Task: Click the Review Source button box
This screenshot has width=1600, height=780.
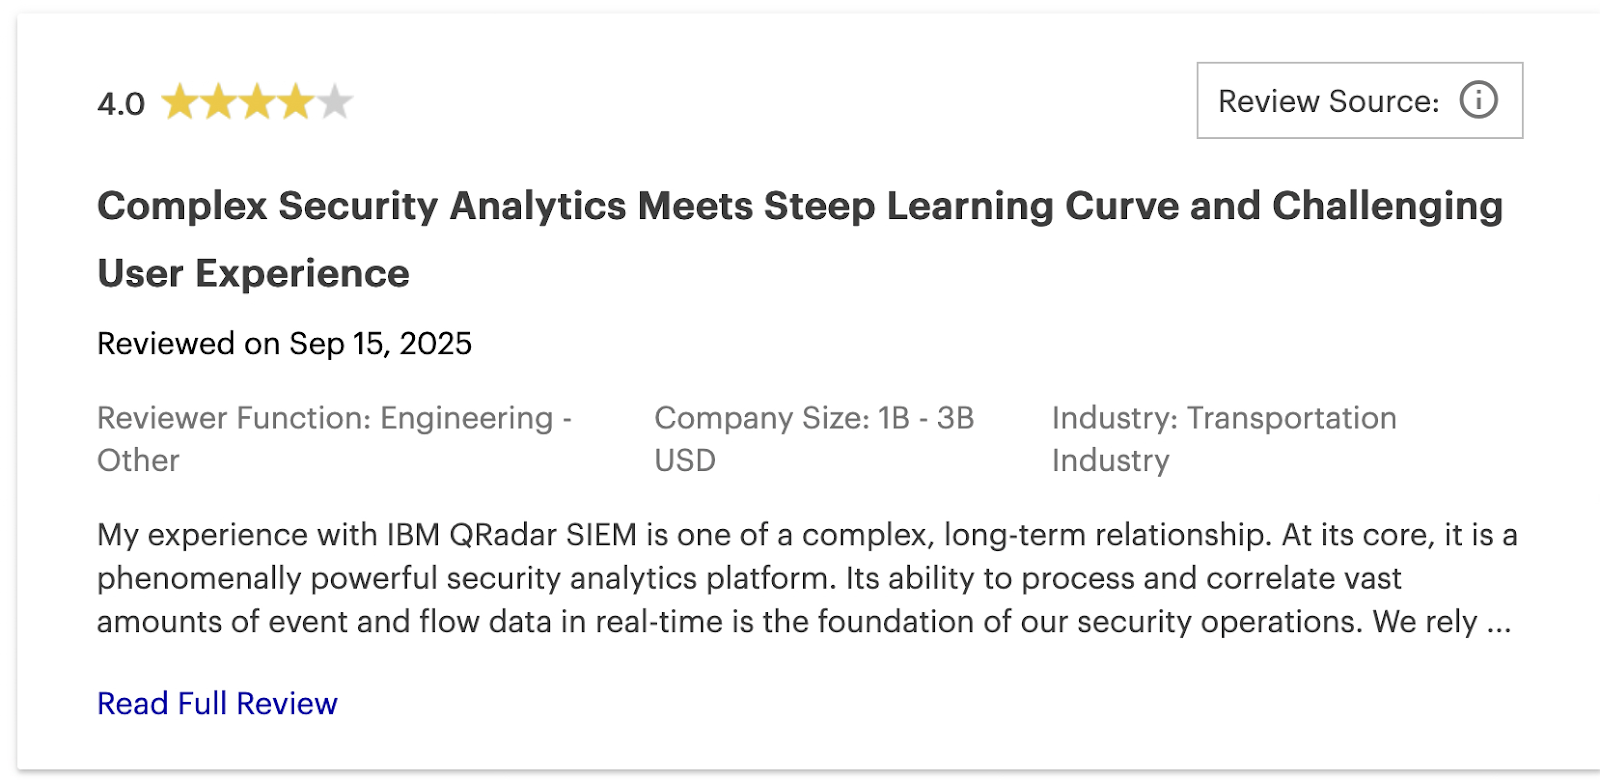Action: [x=1360, y=100]
